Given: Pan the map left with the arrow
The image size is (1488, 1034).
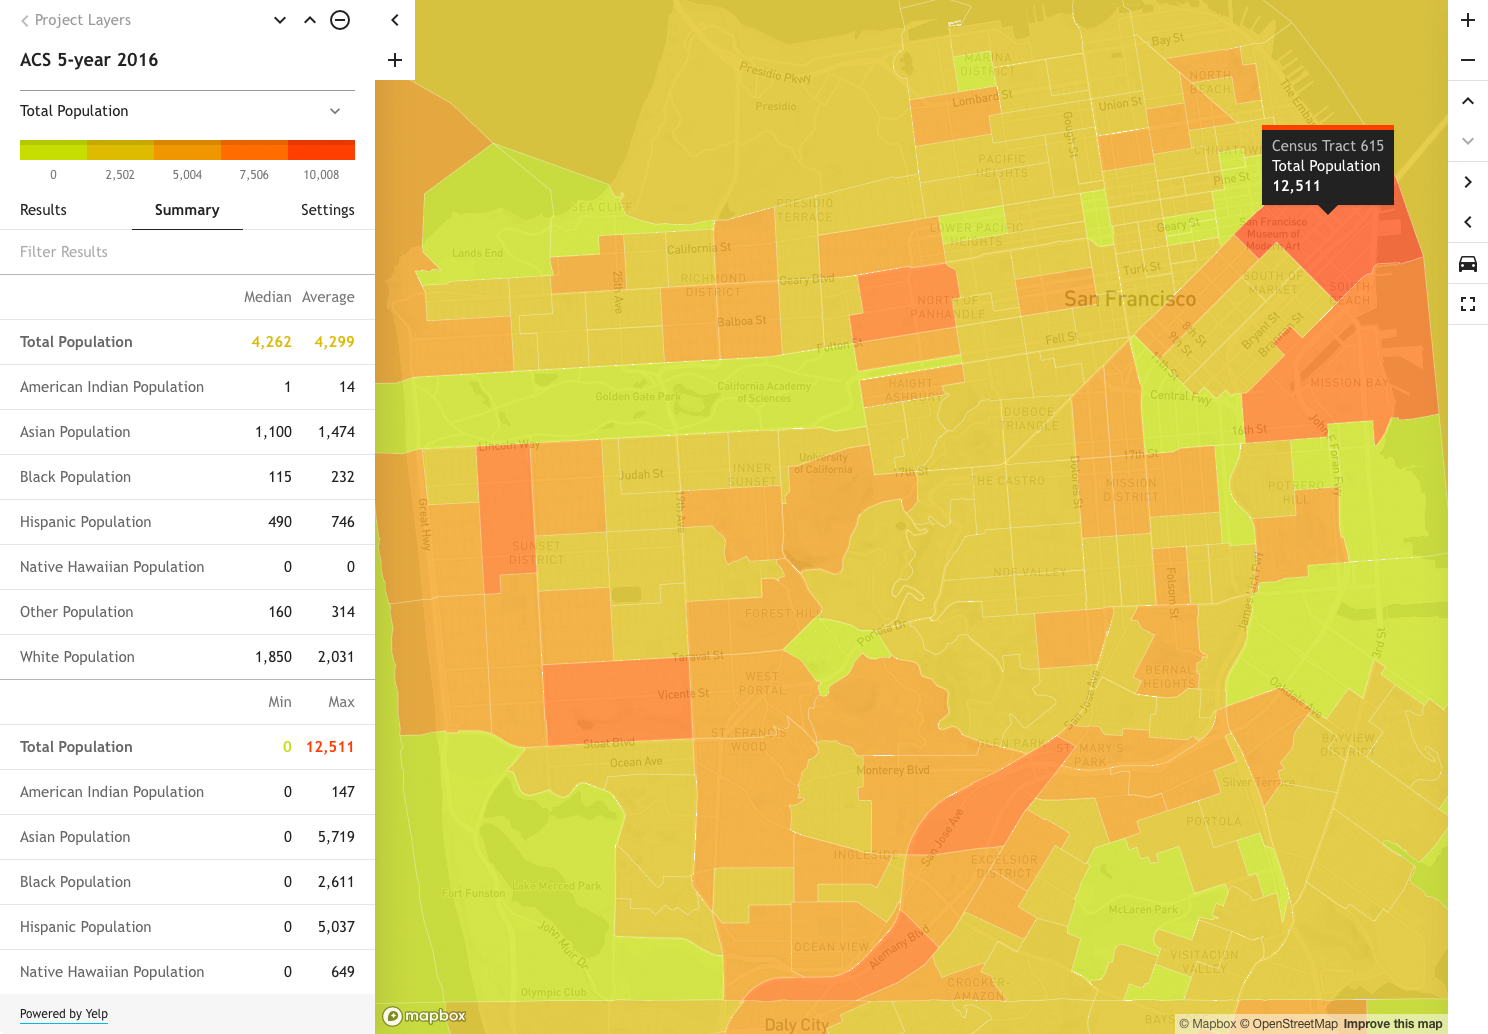Looking at the screenshot, I should click(x=1468, y=222).
